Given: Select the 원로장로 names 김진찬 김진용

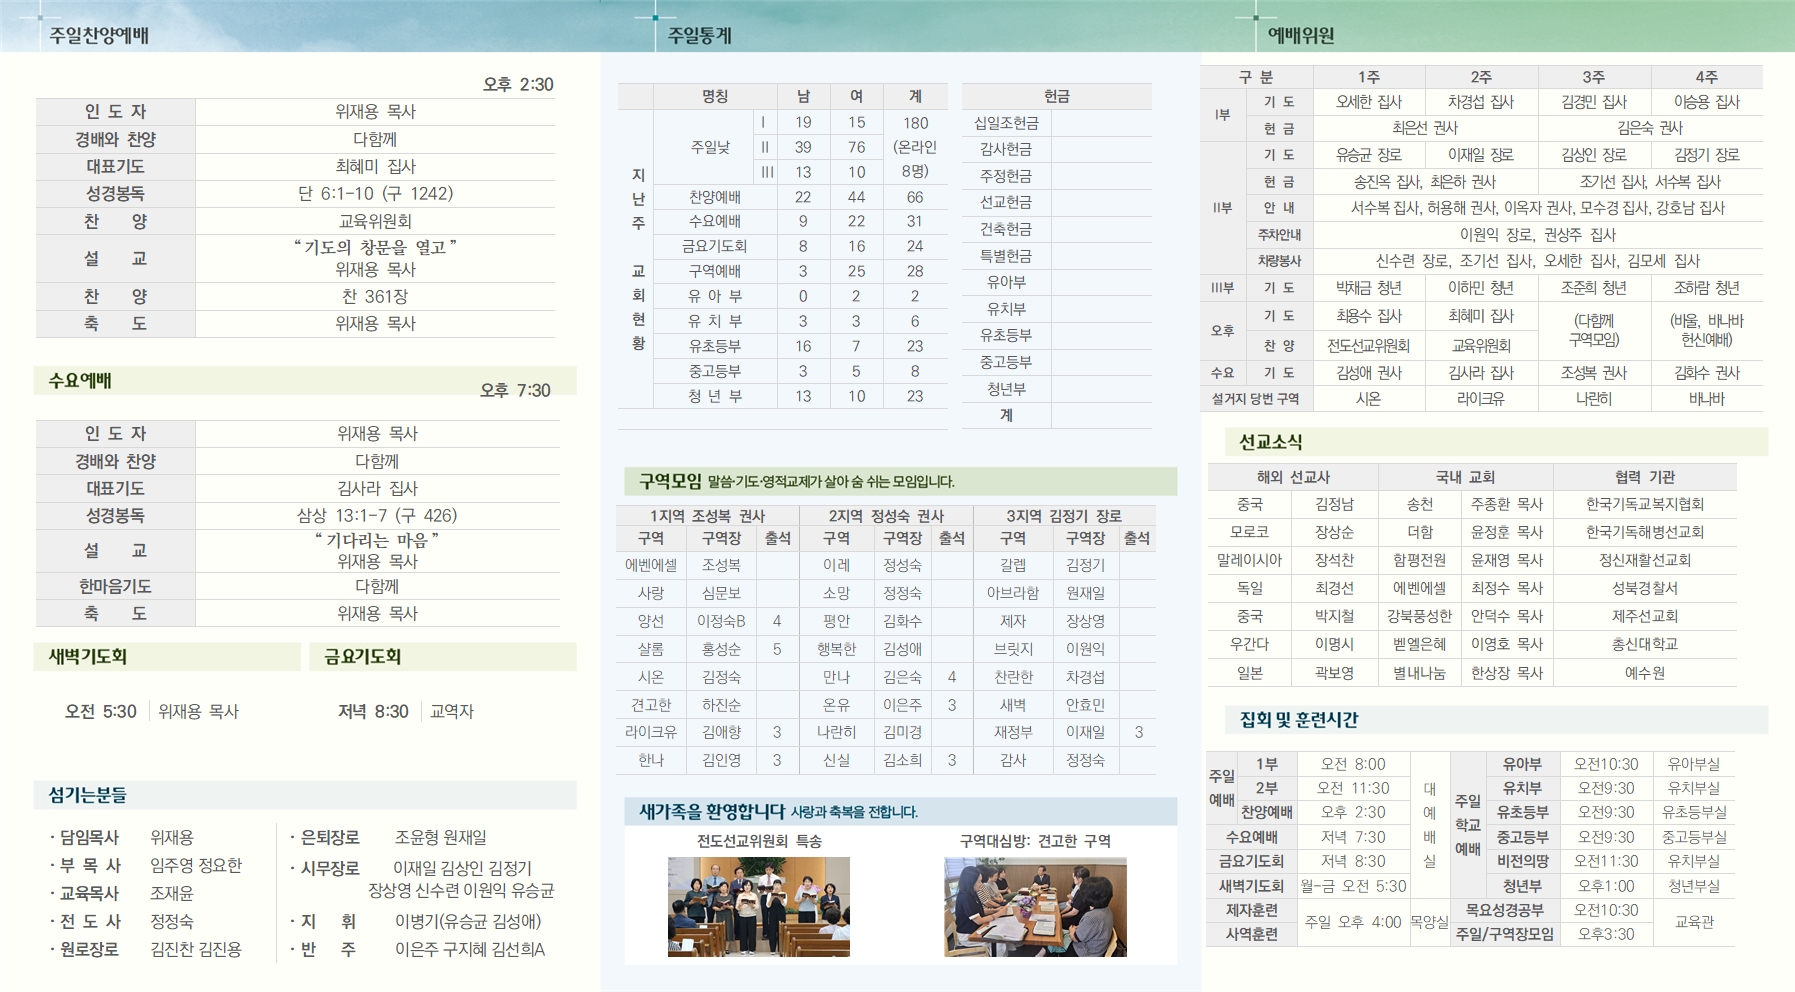Looking at the screenshot, I should 196,949.
